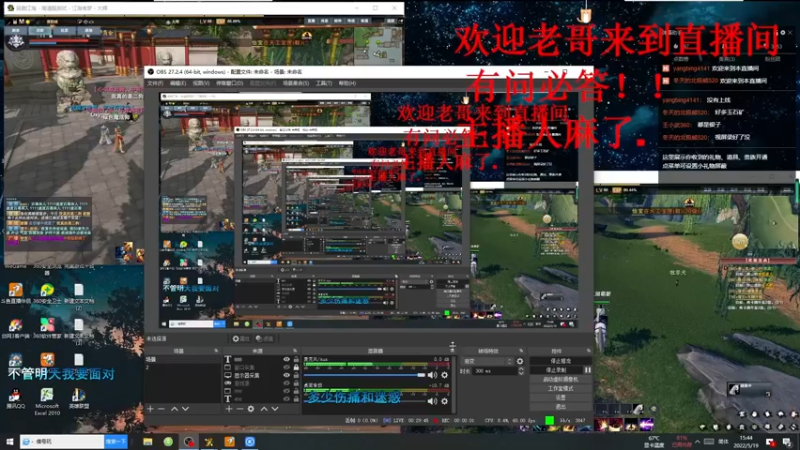Click 停止录制 to stop recording
800x450 pixels.
(556, 370)
